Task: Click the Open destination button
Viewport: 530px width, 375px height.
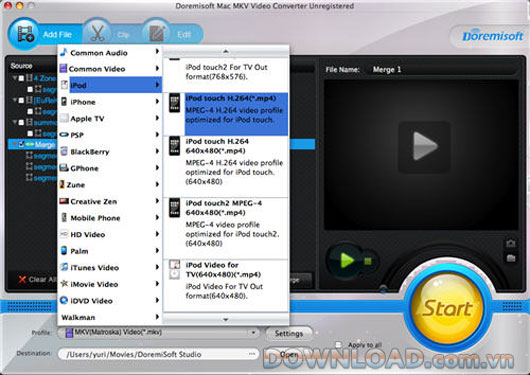Action: click(289, 354)
